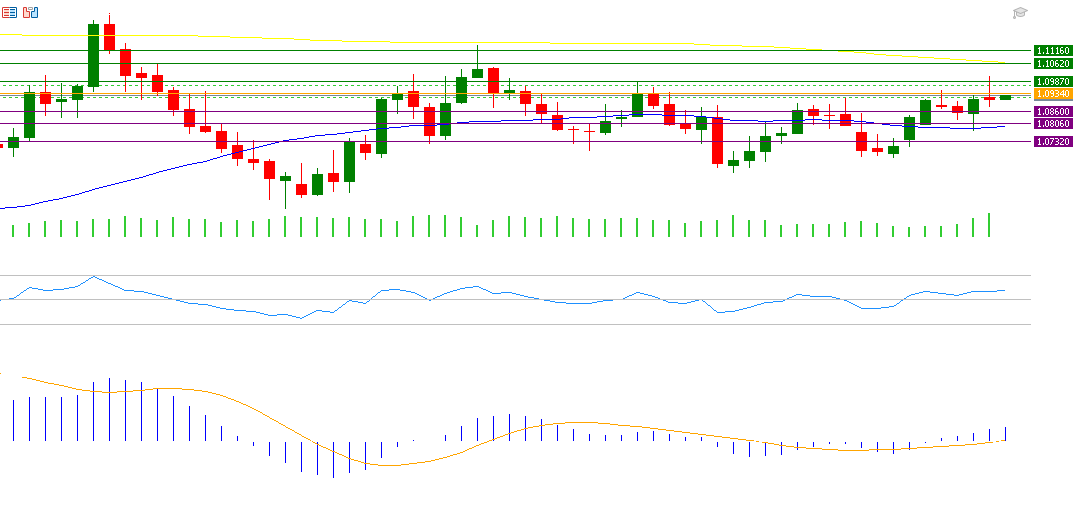Select the yellow moving average line
The height and width of the screenshot is (506, 1080).
[x=600, y=42]
